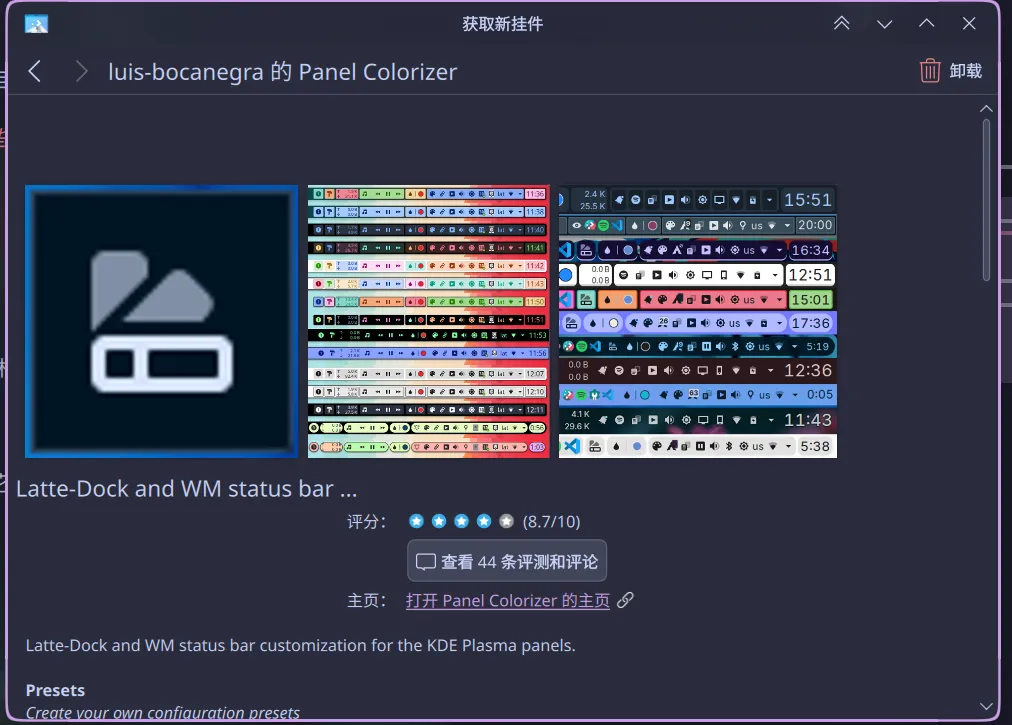Uninstall Panel Colorizer with the 卸载 button
The image size is (1012, 725).
click(950, 71)
